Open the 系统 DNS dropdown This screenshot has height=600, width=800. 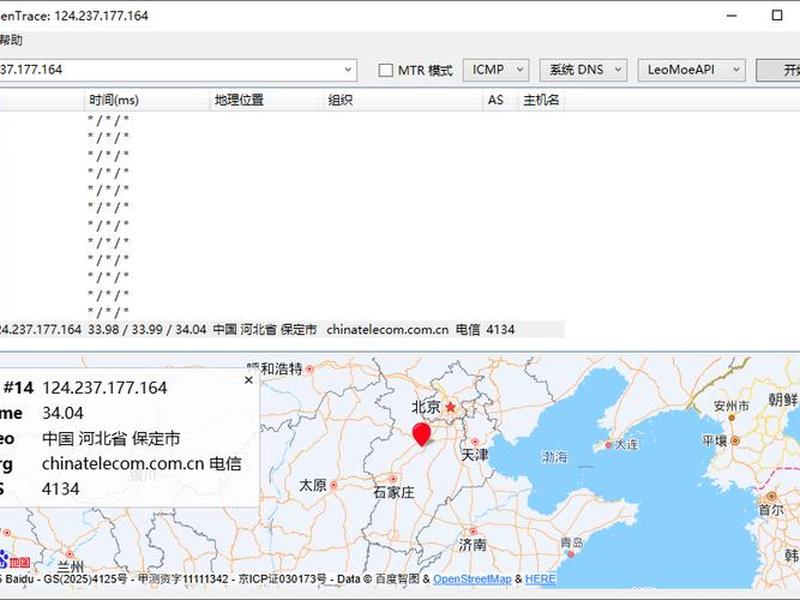583,70
